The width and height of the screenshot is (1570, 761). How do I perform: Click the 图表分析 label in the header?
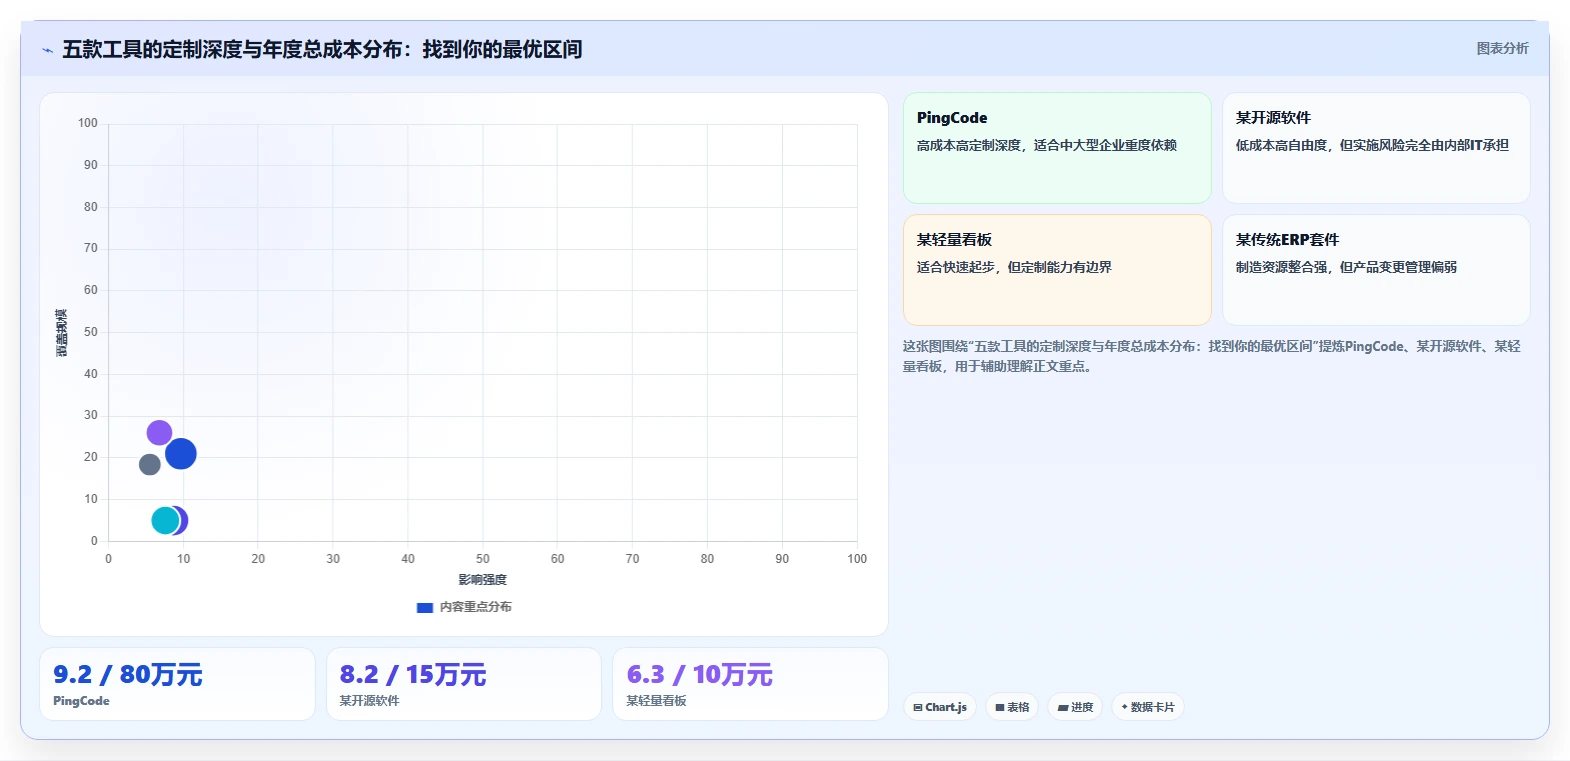coord(1502,48)
